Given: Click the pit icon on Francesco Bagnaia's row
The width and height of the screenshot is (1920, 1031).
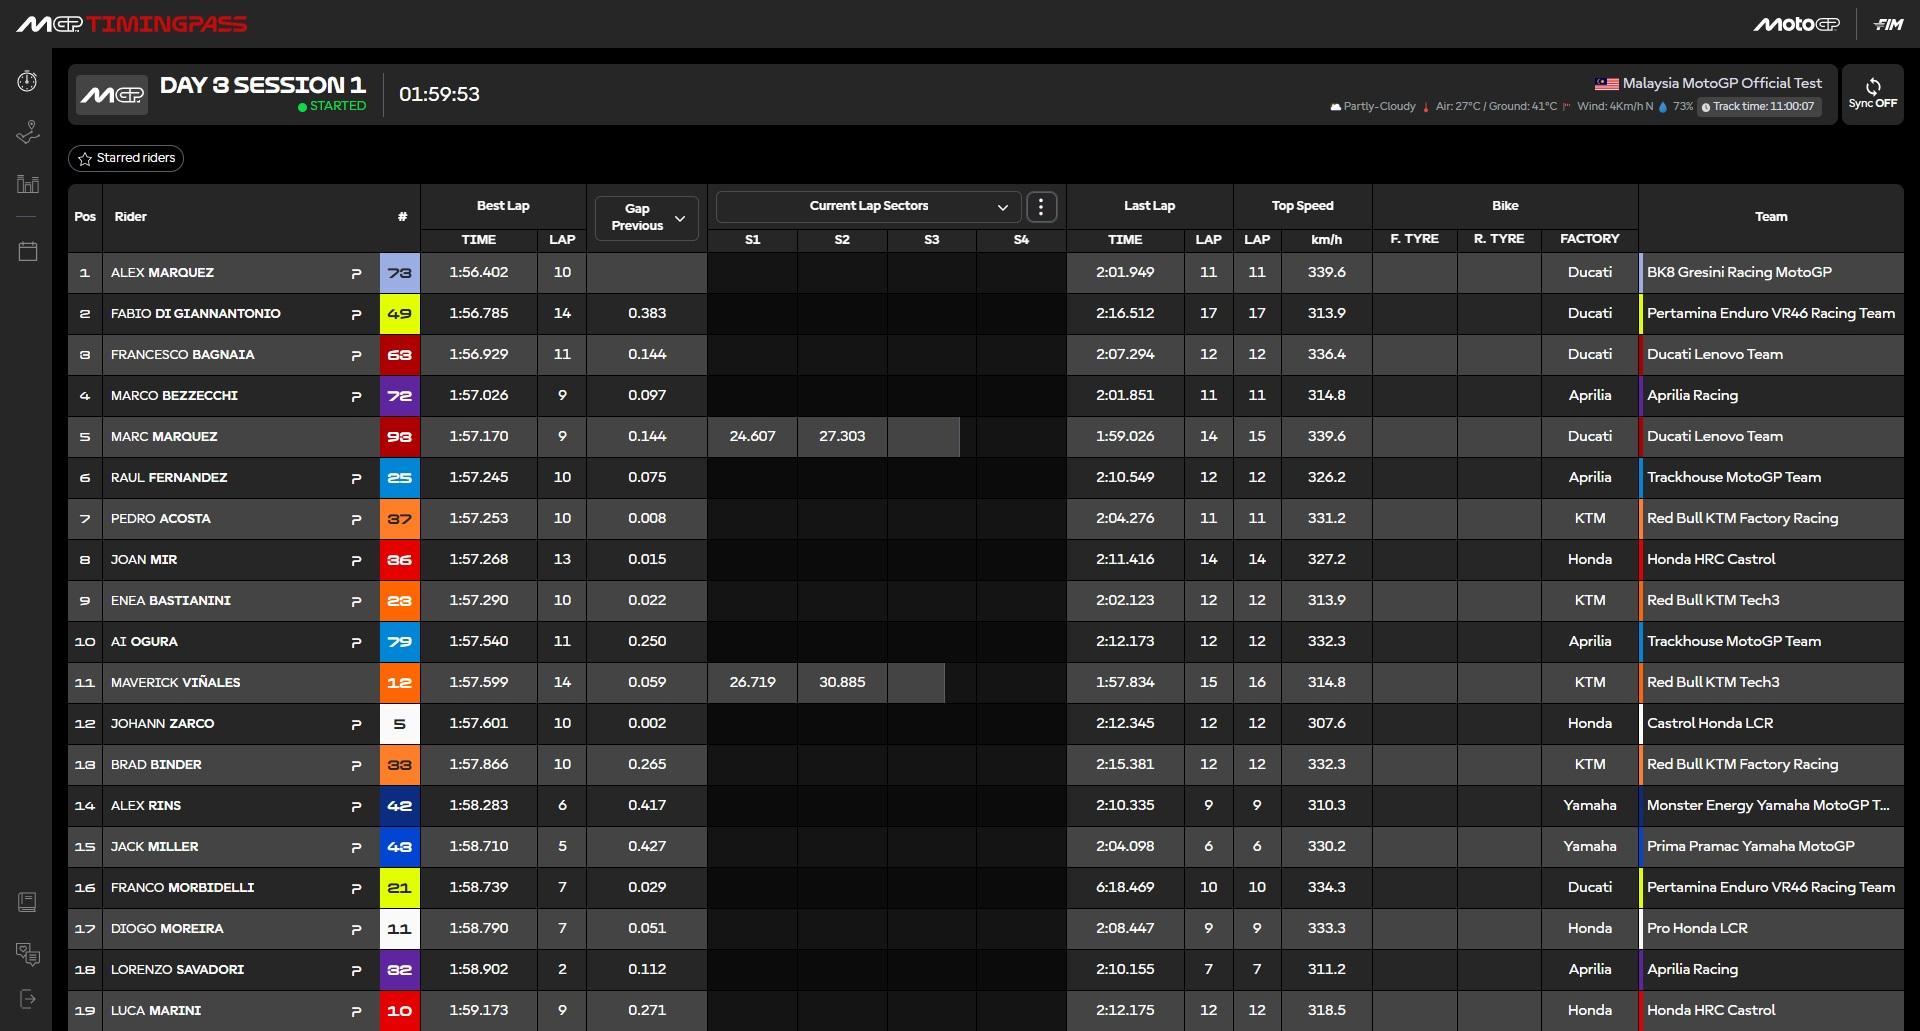Looking at the screenshot, I should (356, 355).
